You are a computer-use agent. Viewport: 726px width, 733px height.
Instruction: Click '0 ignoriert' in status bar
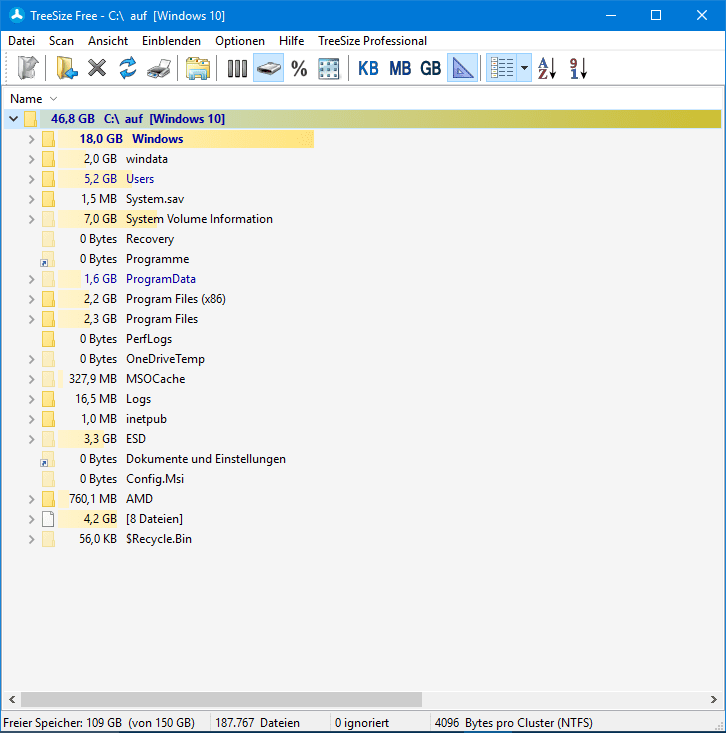(362, 723)
